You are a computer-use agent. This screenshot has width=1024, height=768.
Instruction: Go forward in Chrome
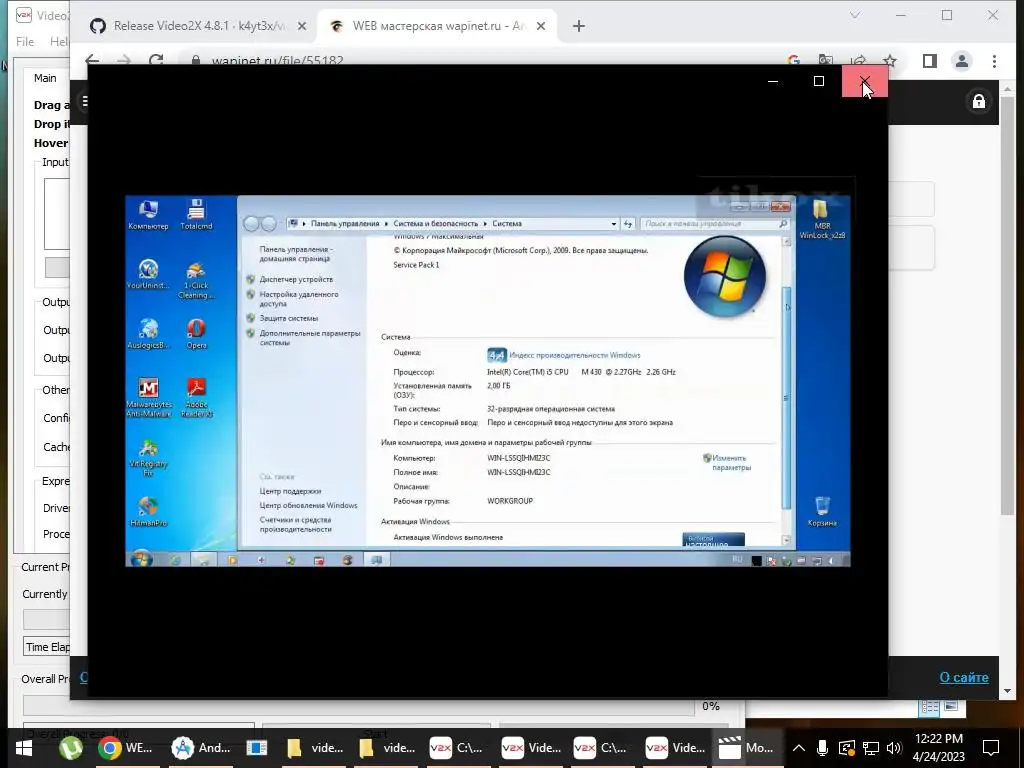tap(123, 60)
